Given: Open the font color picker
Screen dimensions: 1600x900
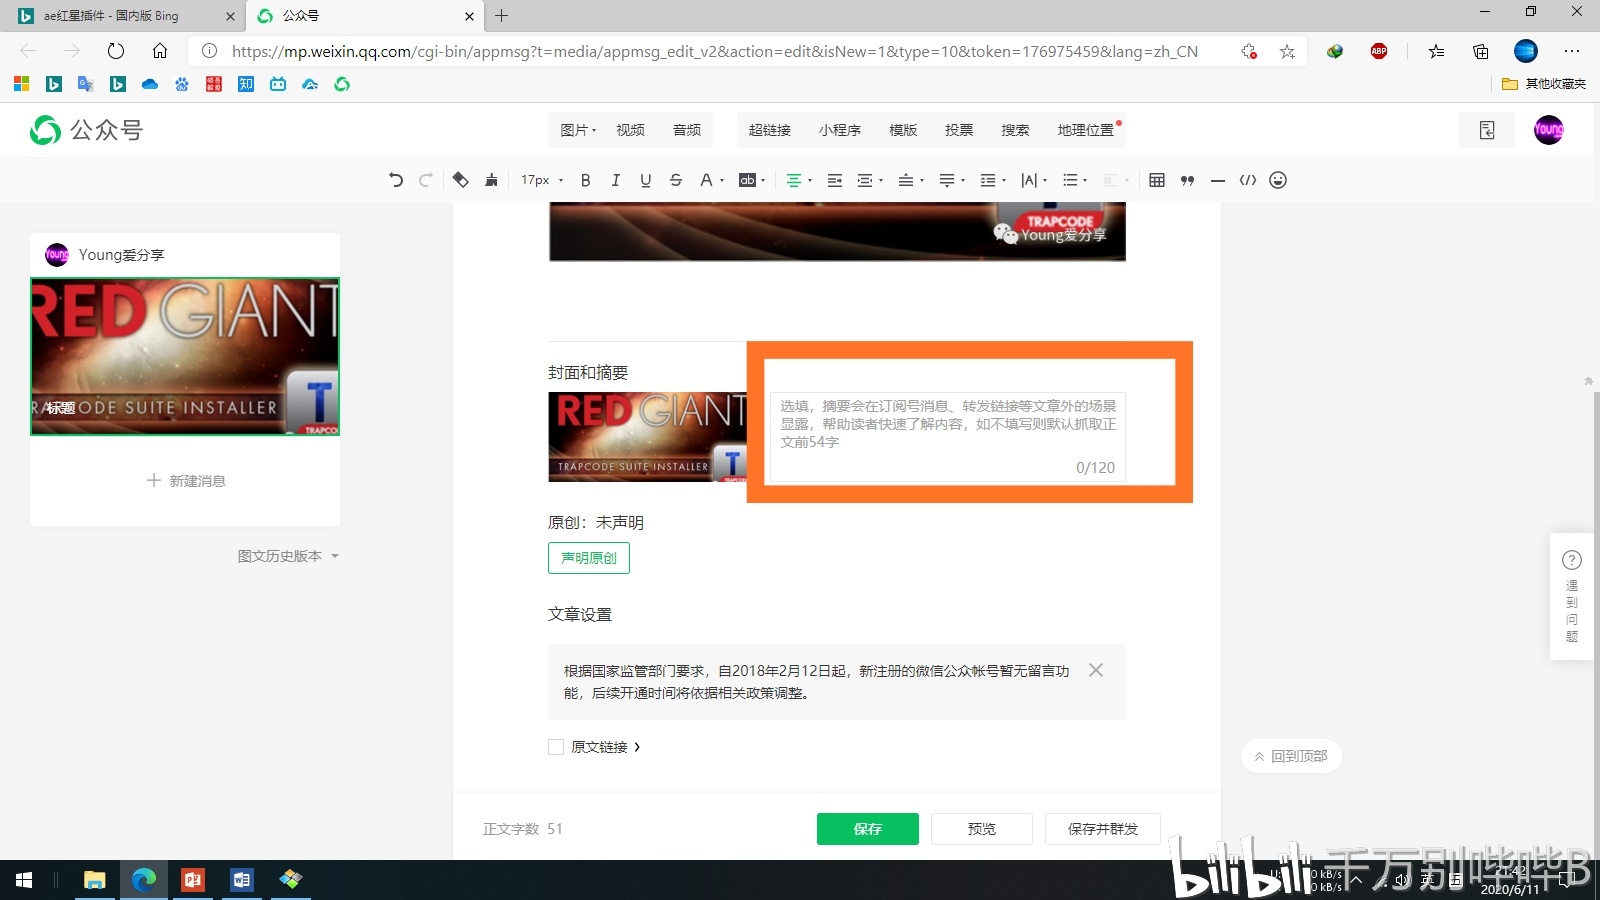Looking at the screenshot, I should (708, 180).
